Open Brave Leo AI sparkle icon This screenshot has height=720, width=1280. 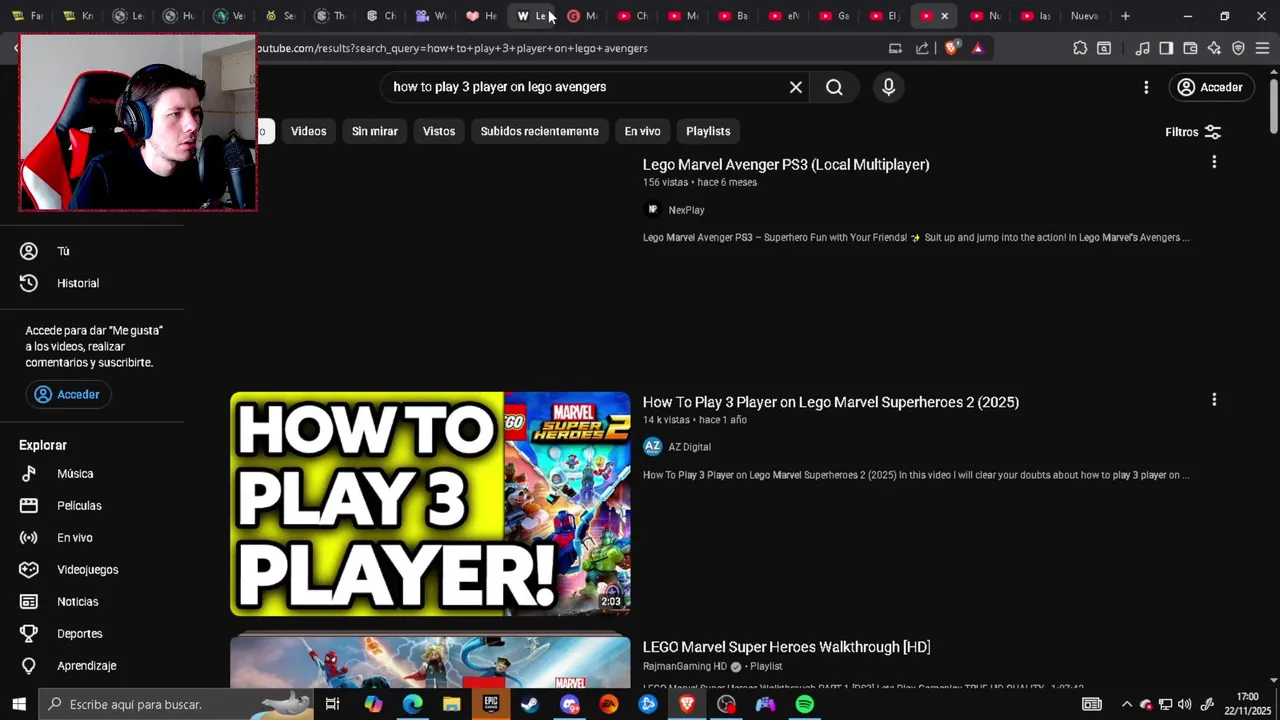[x=1214, y=48]
